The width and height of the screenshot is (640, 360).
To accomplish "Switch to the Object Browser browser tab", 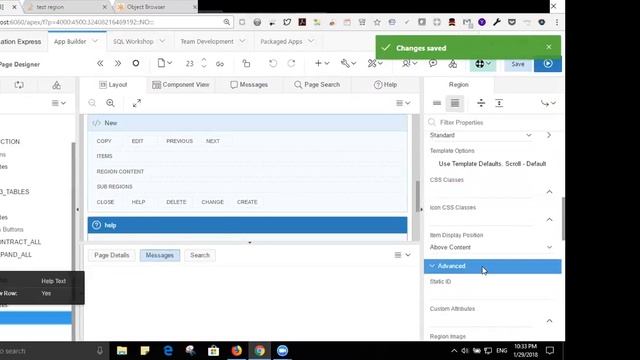I will point(155,7).
